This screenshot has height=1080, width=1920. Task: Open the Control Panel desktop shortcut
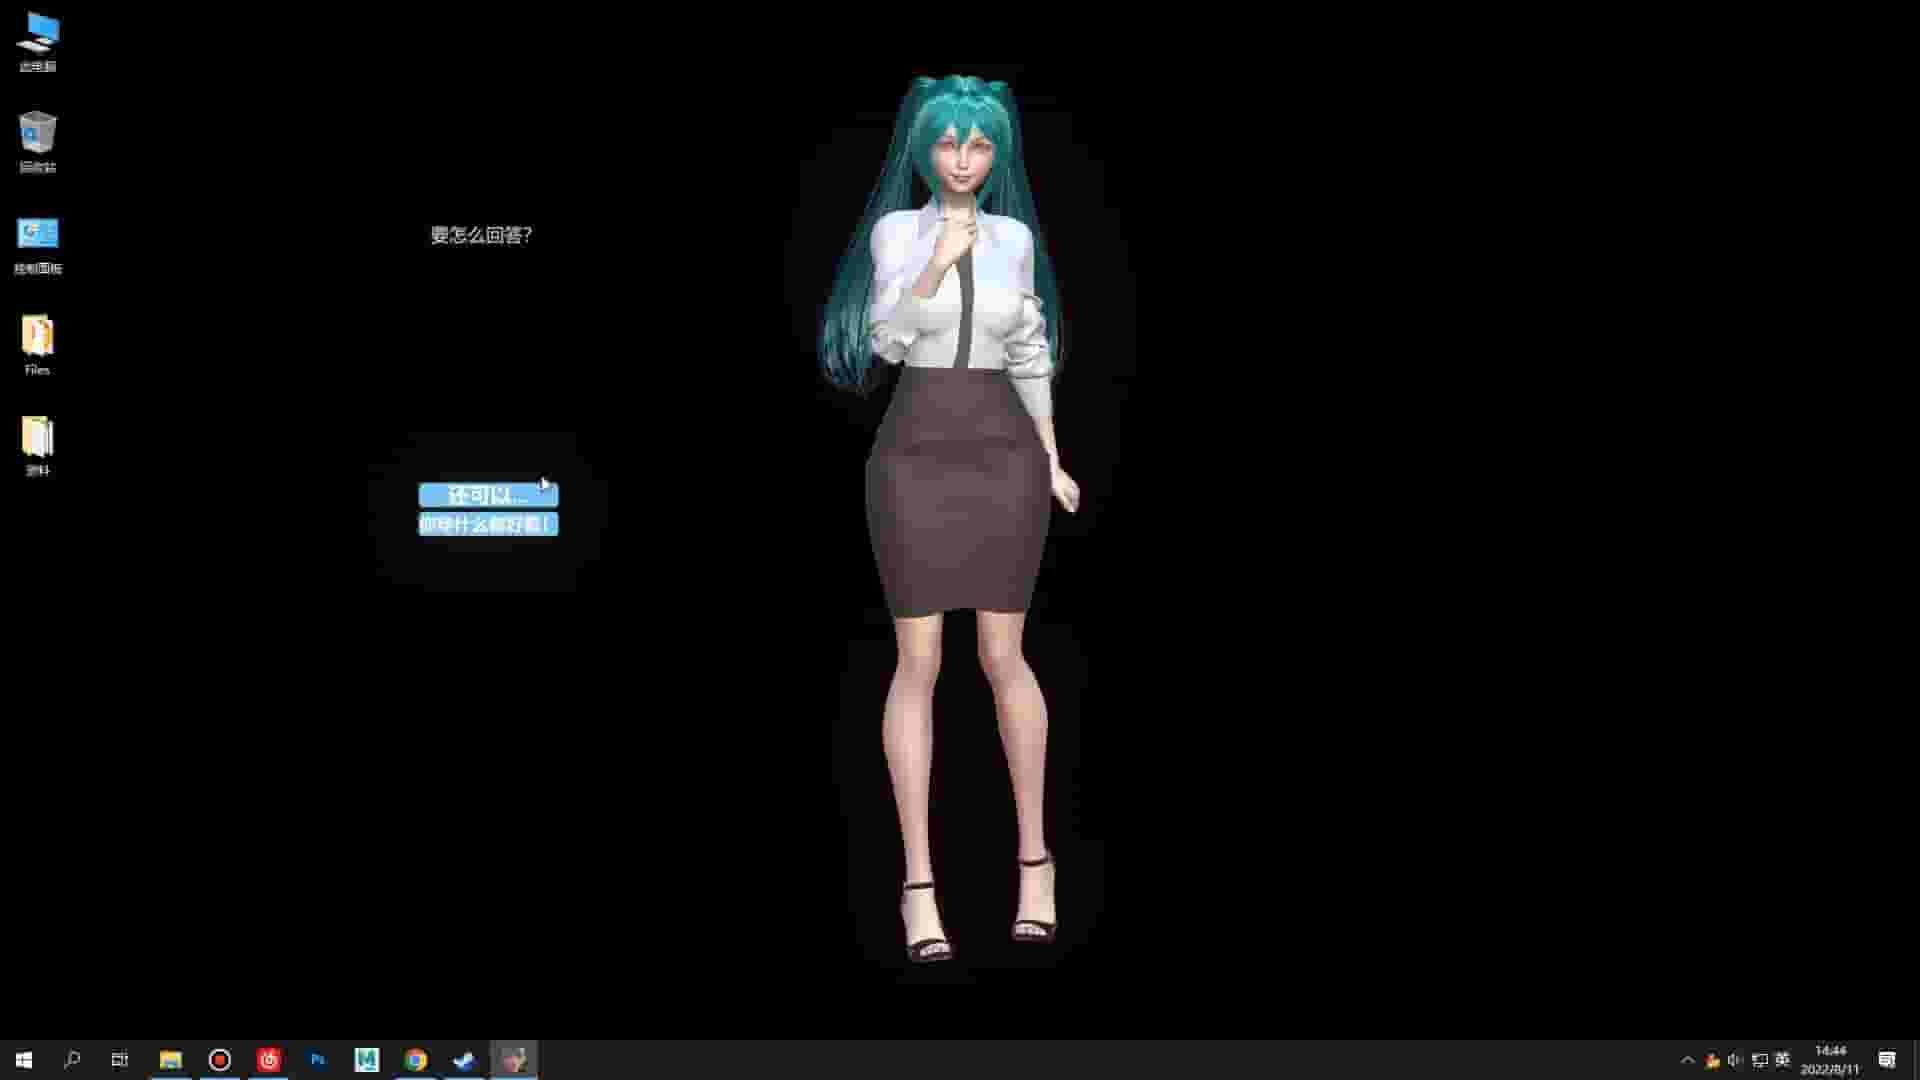point(37,237)
